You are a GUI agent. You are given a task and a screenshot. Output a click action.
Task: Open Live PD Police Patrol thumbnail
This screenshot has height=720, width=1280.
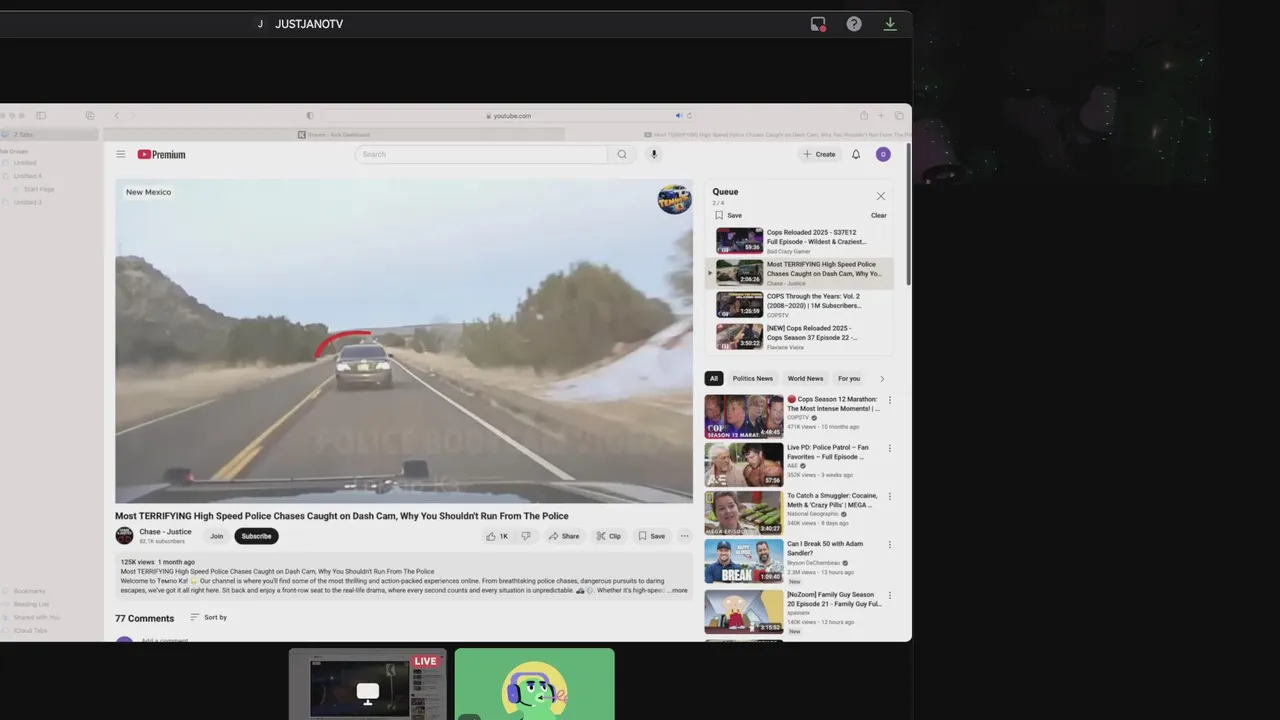744,464
